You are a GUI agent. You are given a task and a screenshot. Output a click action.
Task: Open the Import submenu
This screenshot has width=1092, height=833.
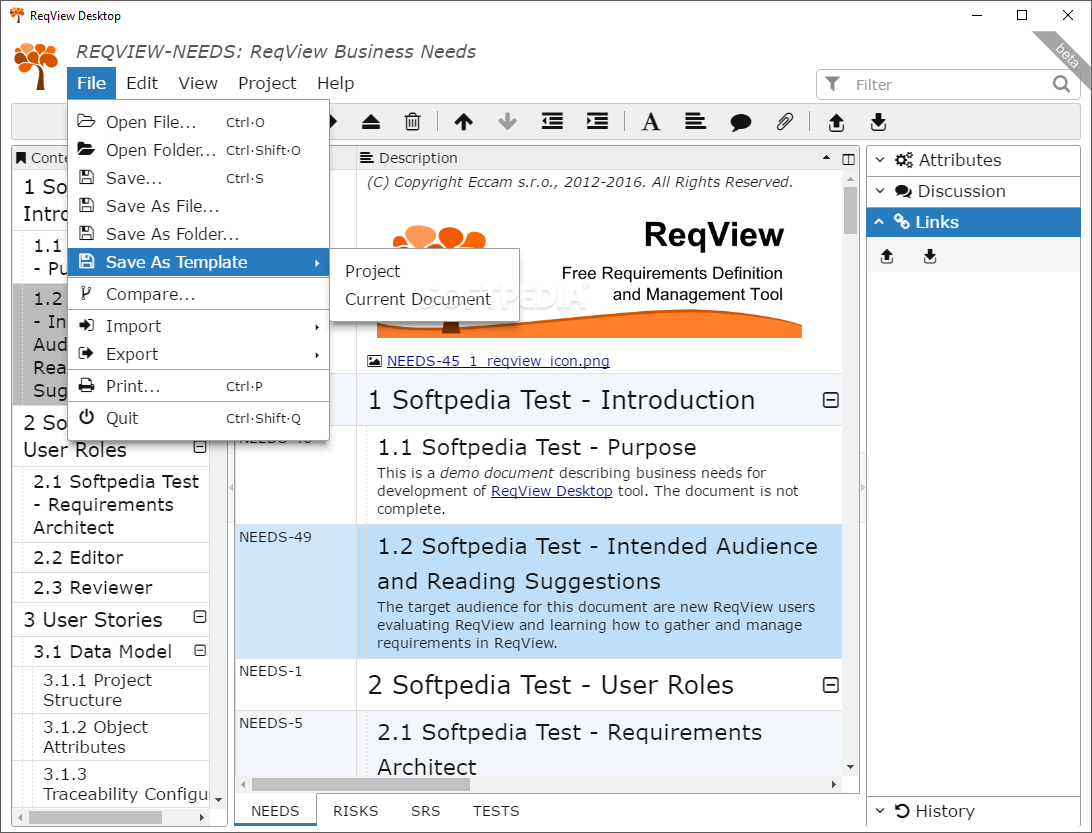(198, 326)
